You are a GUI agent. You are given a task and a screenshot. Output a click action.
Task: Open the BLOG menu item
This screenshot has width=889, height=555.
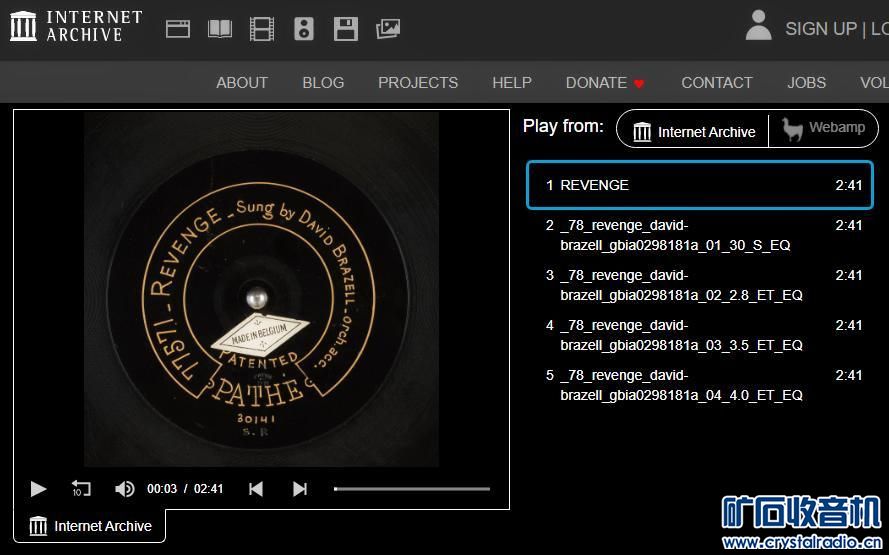[323, 83]
